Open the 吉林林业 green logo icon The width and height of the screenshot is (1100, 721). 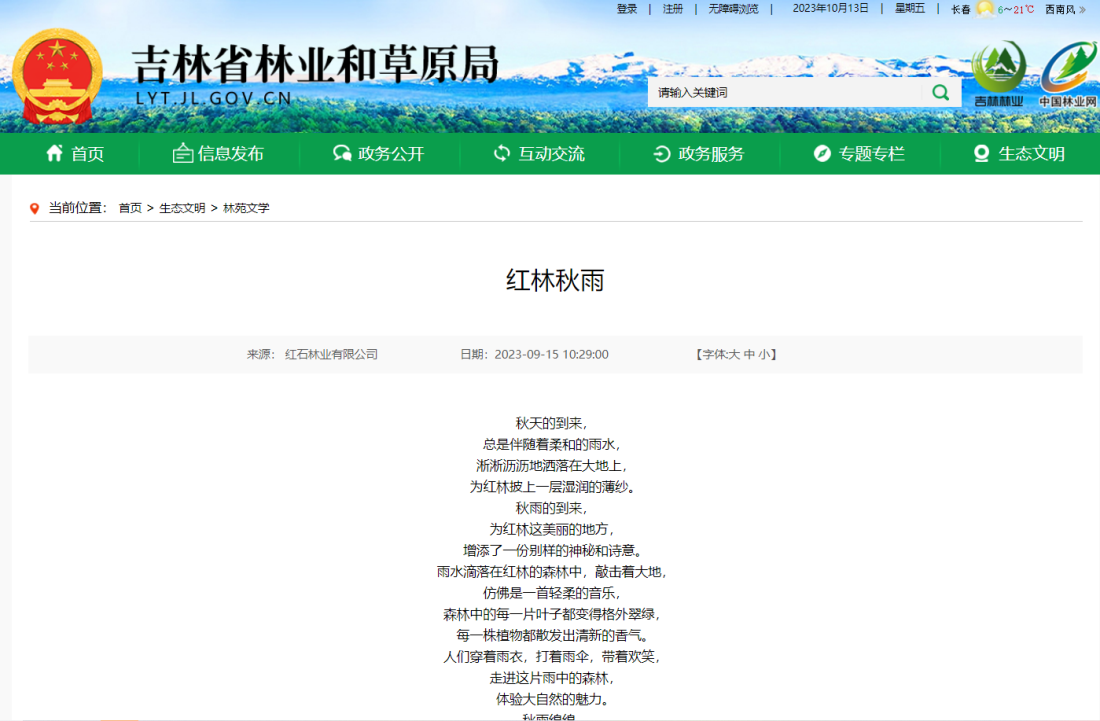coord(997,70)
